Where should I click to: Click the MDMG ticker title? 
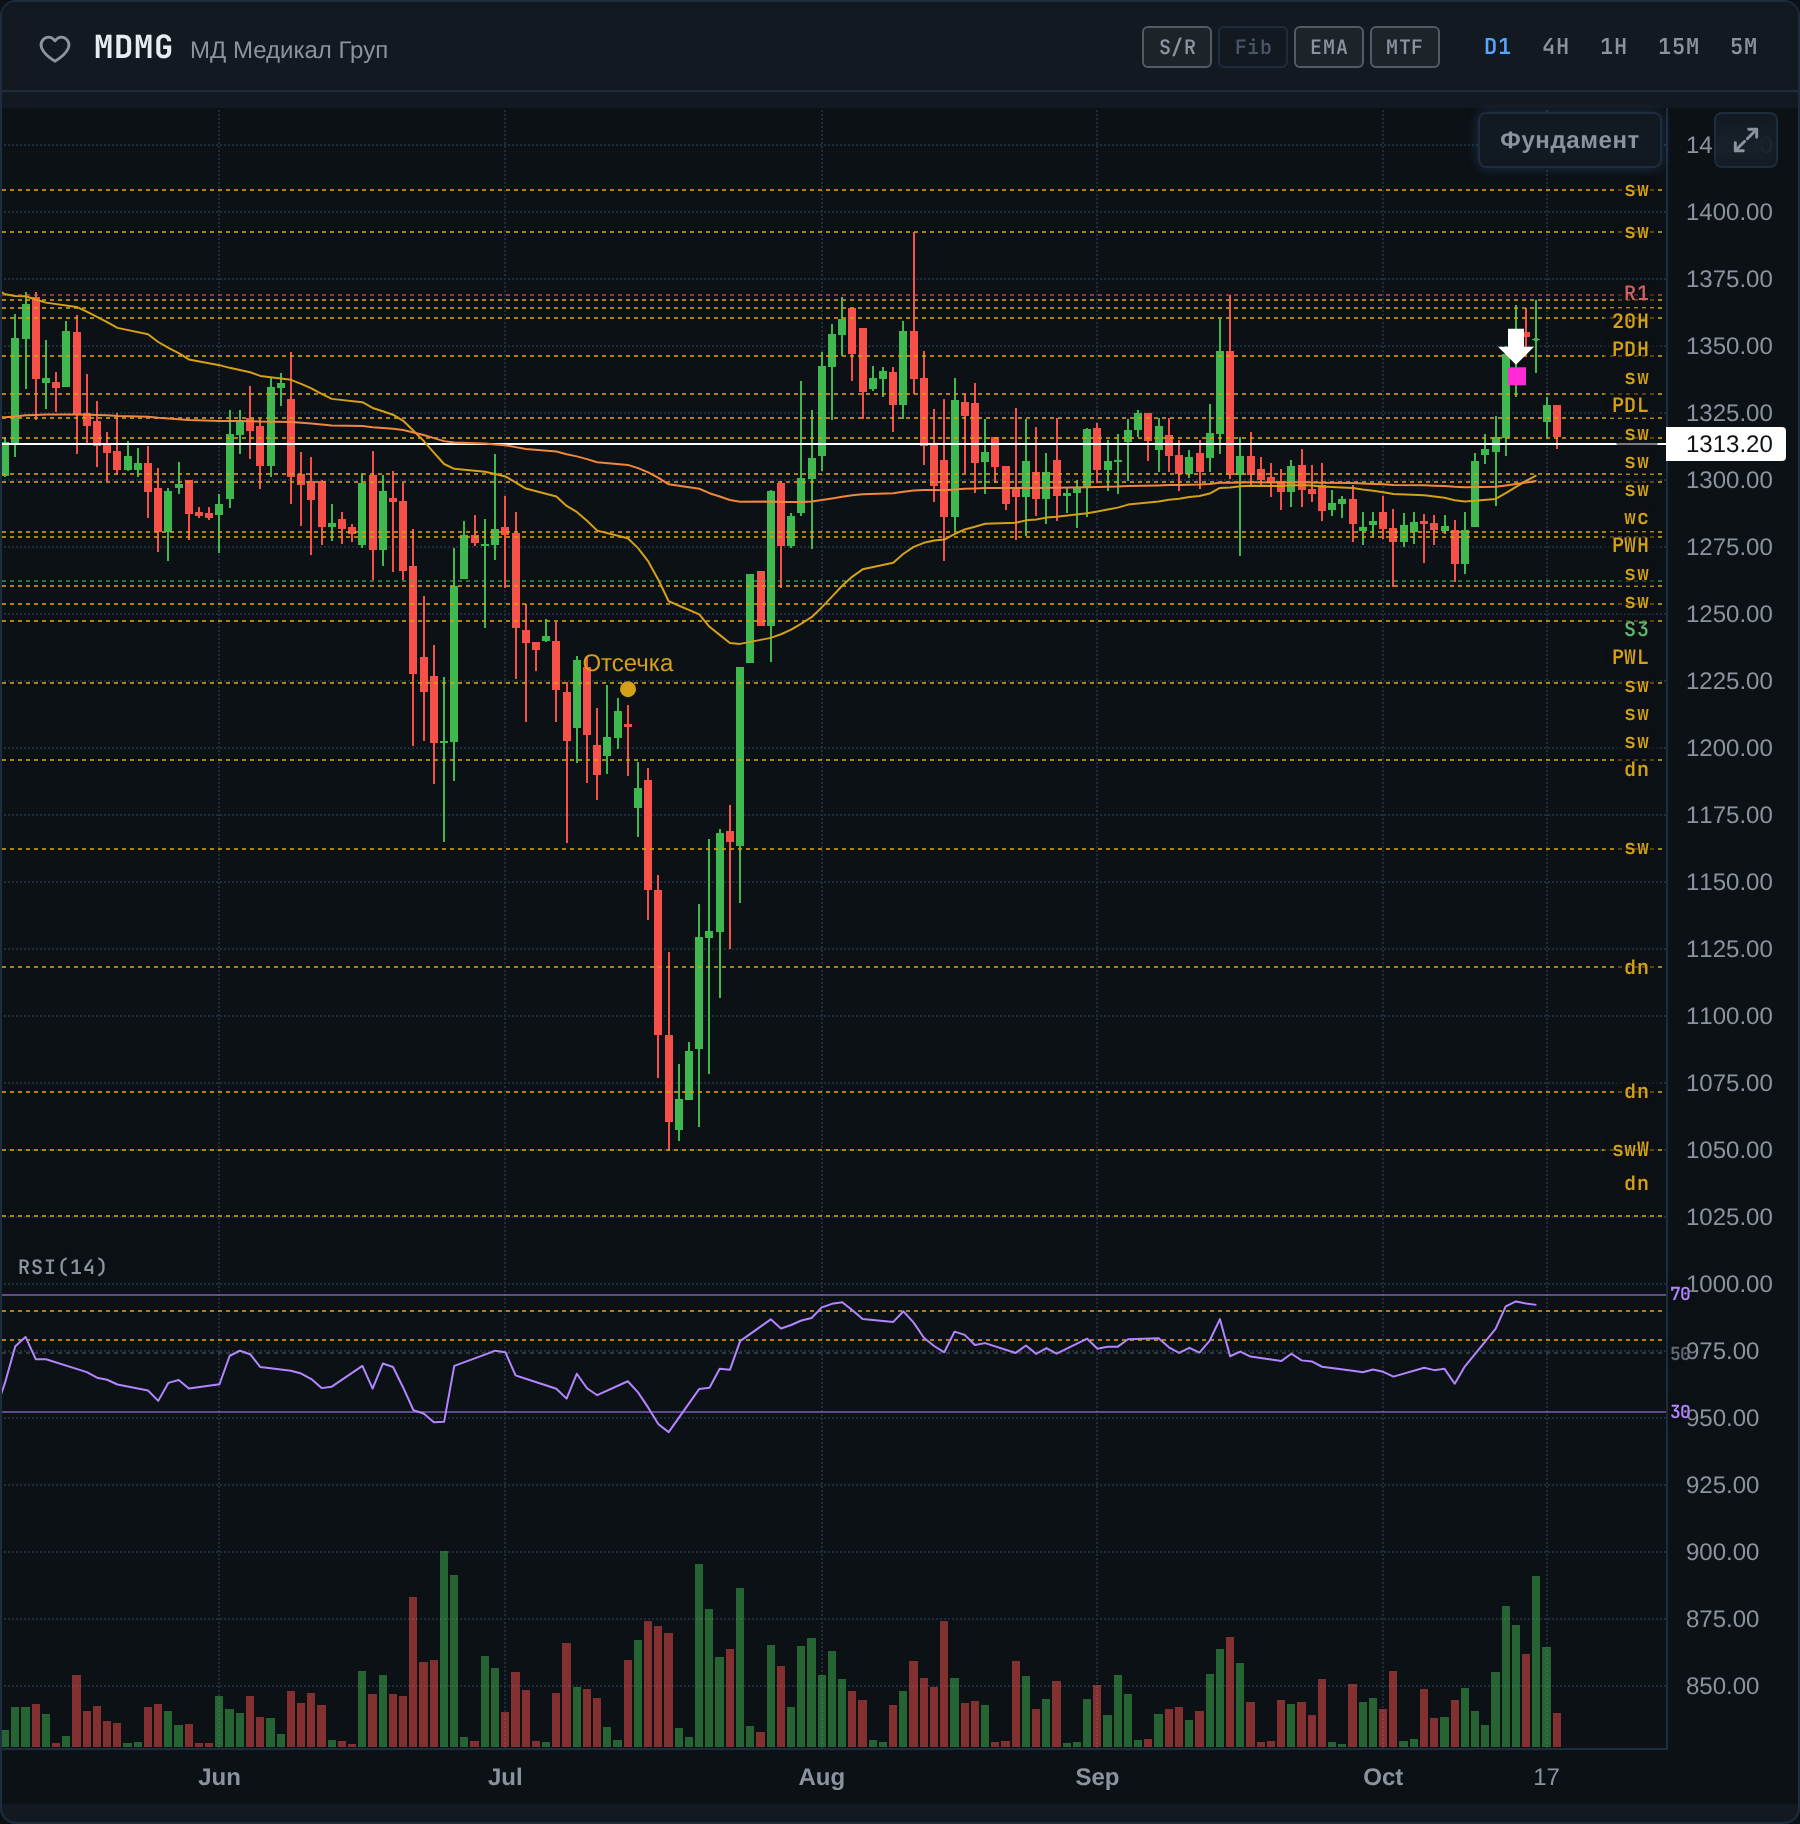coord(133,48)
